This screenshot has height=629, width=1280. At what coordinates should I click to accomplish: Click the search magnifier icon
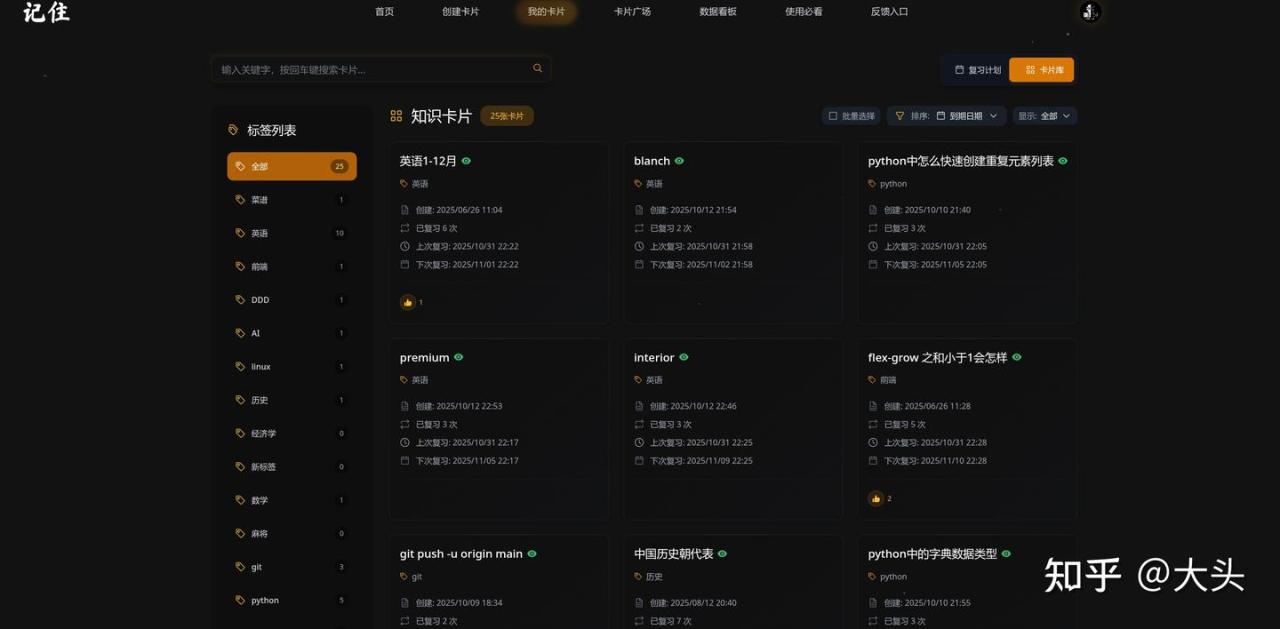click(537, 69)
